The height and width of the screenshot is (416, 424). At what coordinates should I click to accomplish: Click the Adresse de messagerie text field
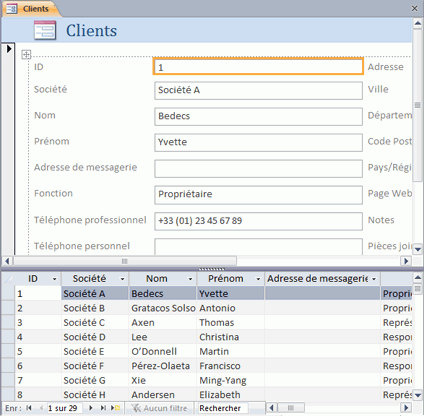(258, 168)
